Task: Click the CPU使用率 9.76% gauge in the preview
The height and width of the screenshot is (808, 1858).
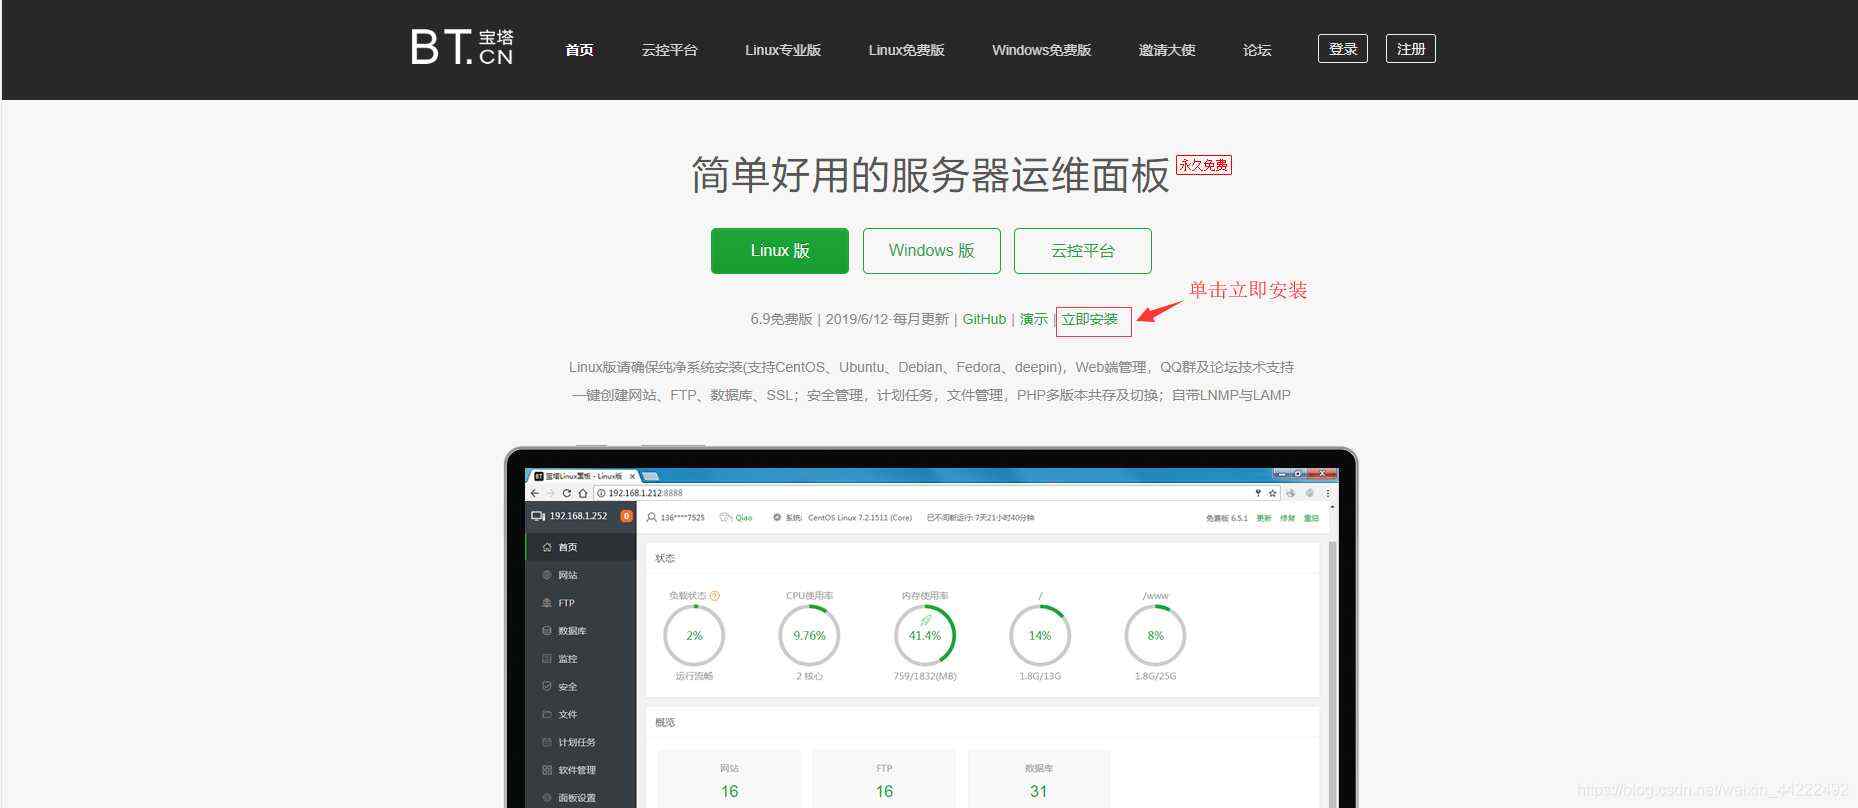Action: [x=809, y=636]
